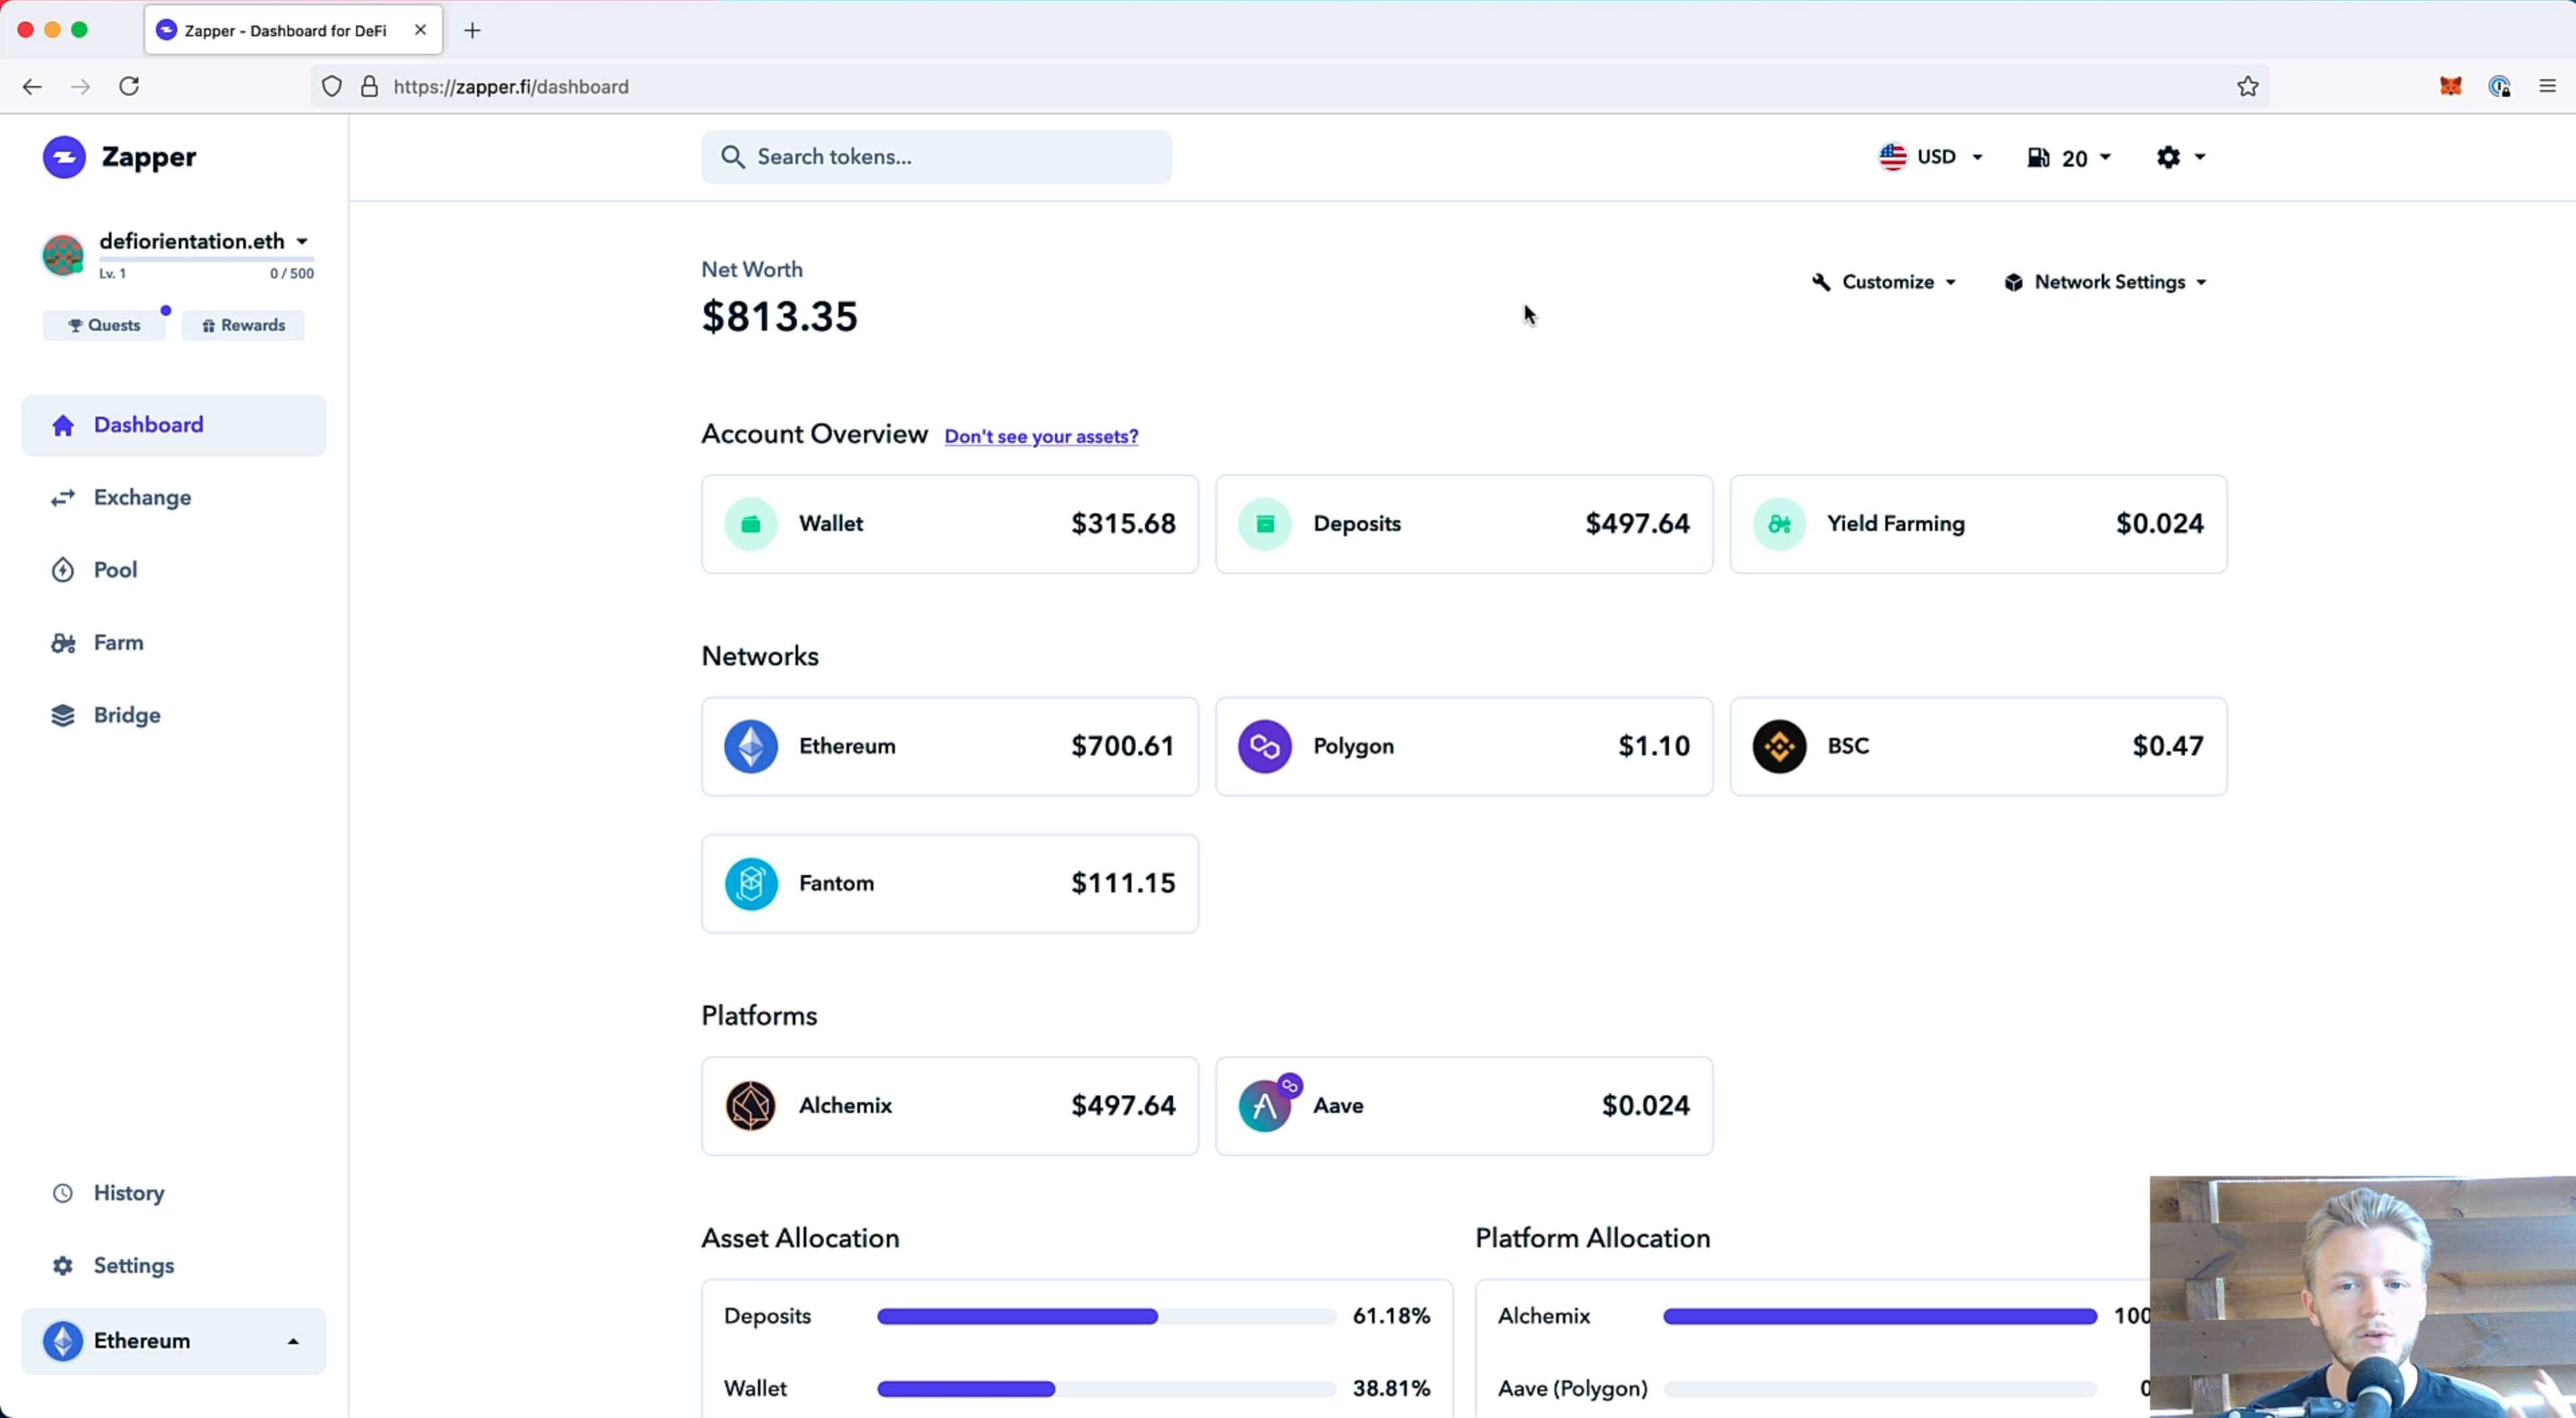The width and height of the screenshot is (2576, 1418).
Task: Reload the page
Action: (129, 86)
